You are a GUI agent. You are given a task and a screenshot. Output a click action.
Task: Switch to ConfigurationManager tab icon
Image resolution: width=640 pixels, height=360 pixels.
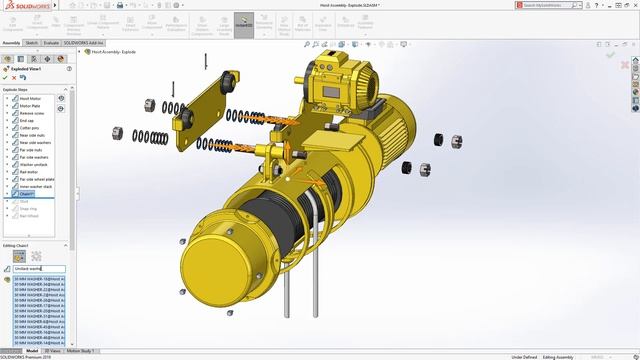(x=34, y=59)
